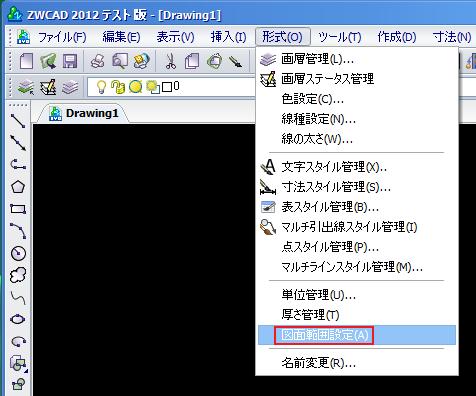
Task: Open the layer selection combo box
Action: click(x=171, y=87)
